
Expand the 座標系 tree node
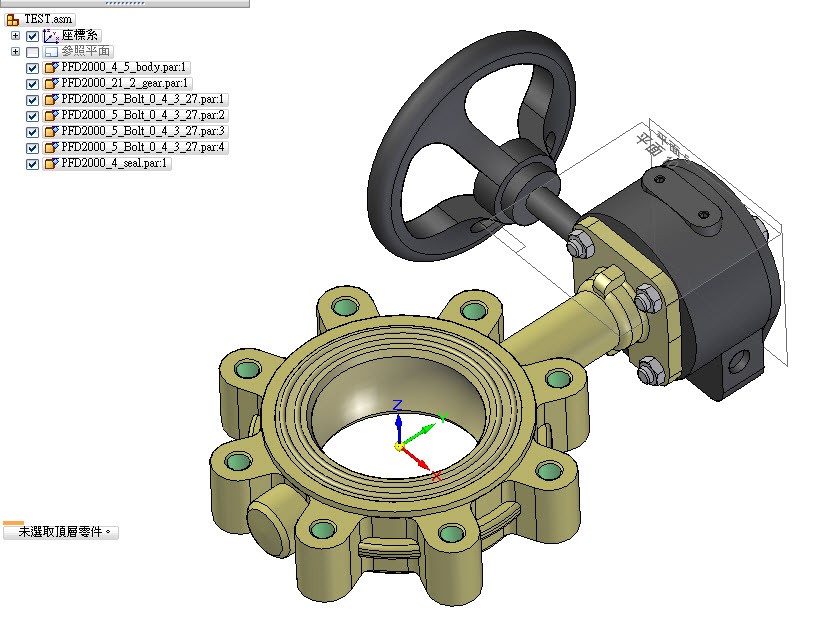tap(15, 36)
